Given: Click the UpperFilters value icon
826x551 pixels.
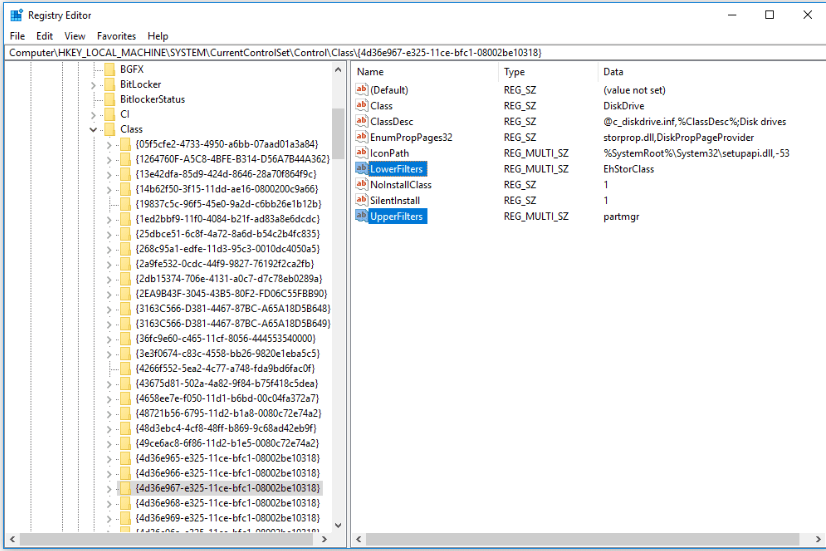Looking at the screenshot, I should pos(361,216).
